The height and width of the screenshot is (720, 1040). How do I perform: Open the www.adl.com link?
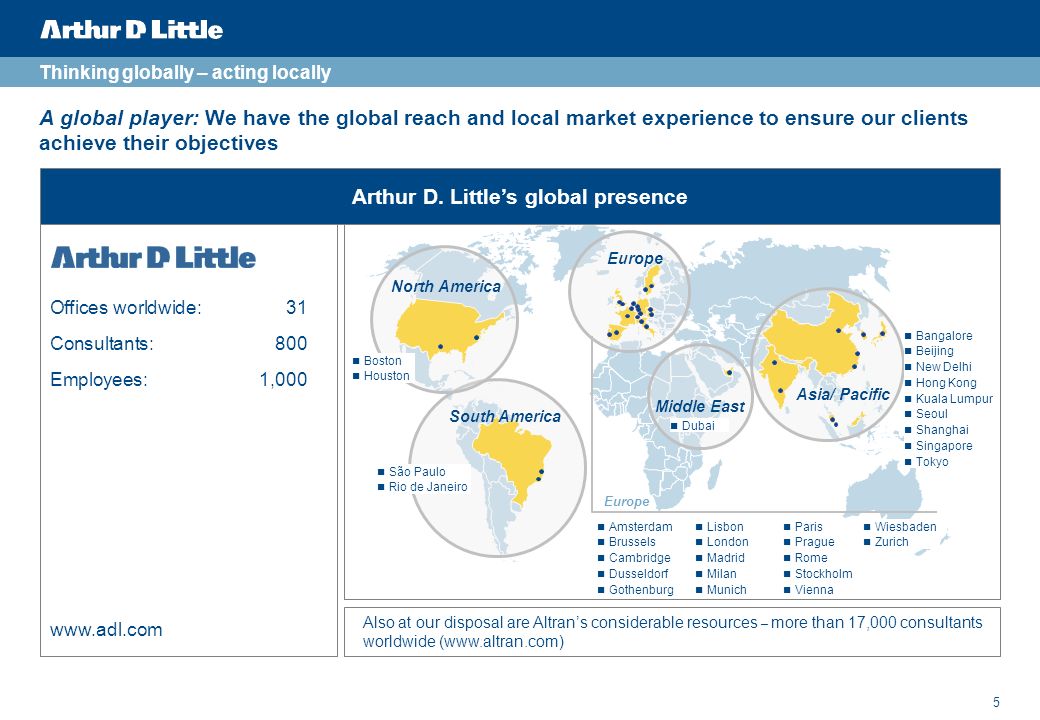tap(106, 629)
